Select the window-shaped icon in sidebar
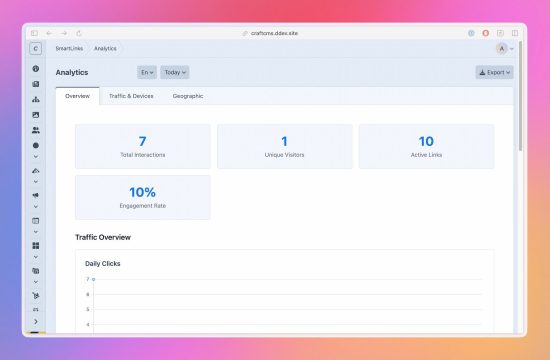Image resolution: width=550 pixels, height=360 pixels. pos(35,221)
